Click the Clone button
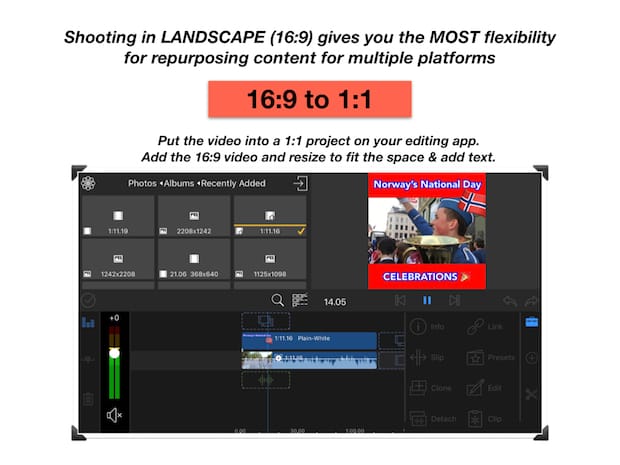The height and width of the screenshot is (465, 620). 417,388
